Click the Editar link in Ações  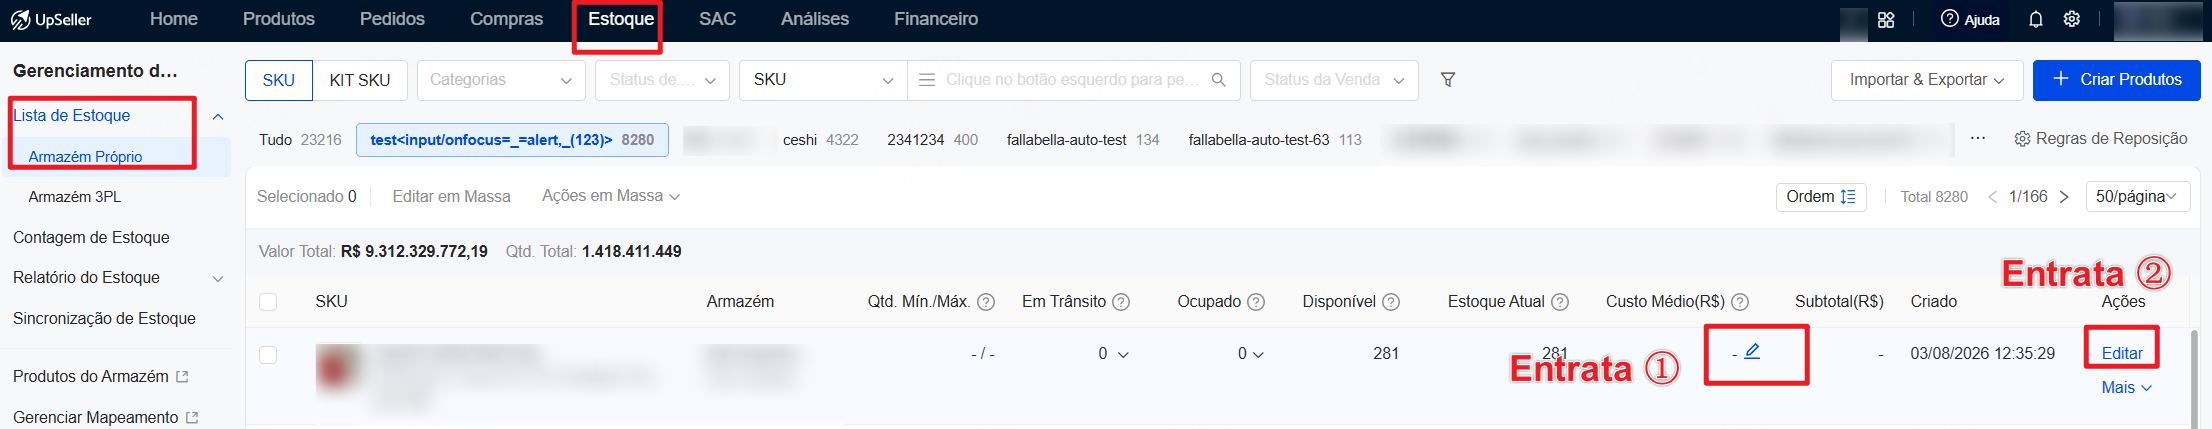click(2122, 353)
